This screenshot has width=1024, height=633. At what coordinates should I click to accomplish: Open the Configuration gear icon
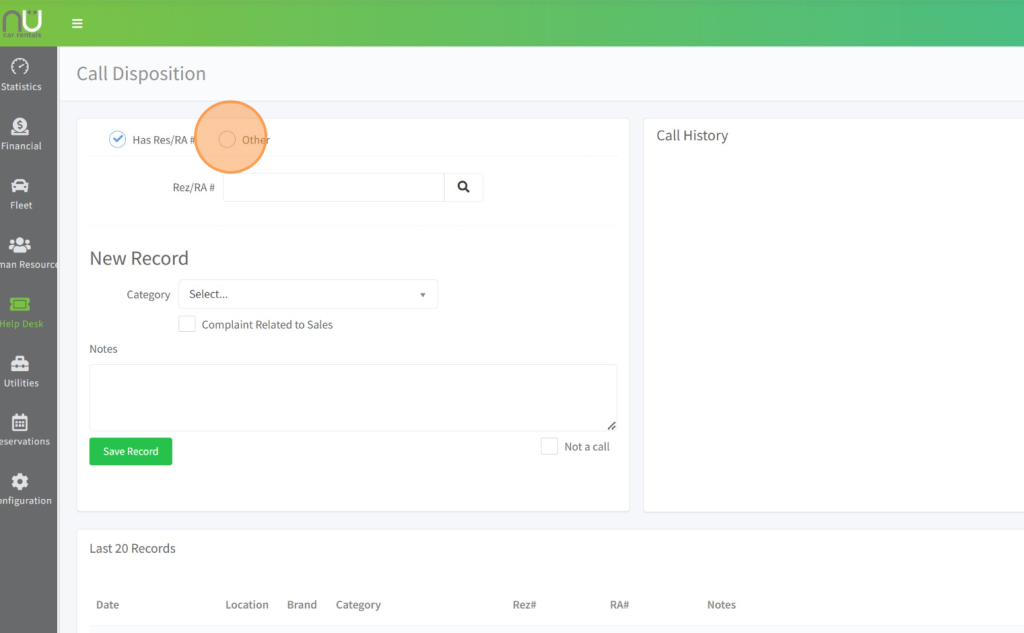20,482
